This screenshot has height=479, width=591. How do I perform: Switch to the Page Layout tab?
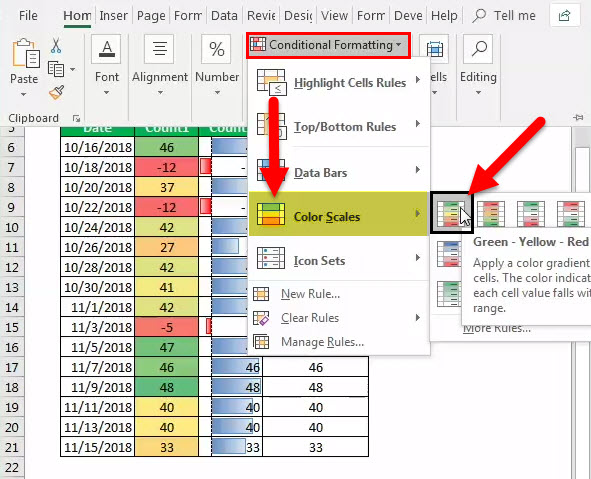click(x=151, y=16)
